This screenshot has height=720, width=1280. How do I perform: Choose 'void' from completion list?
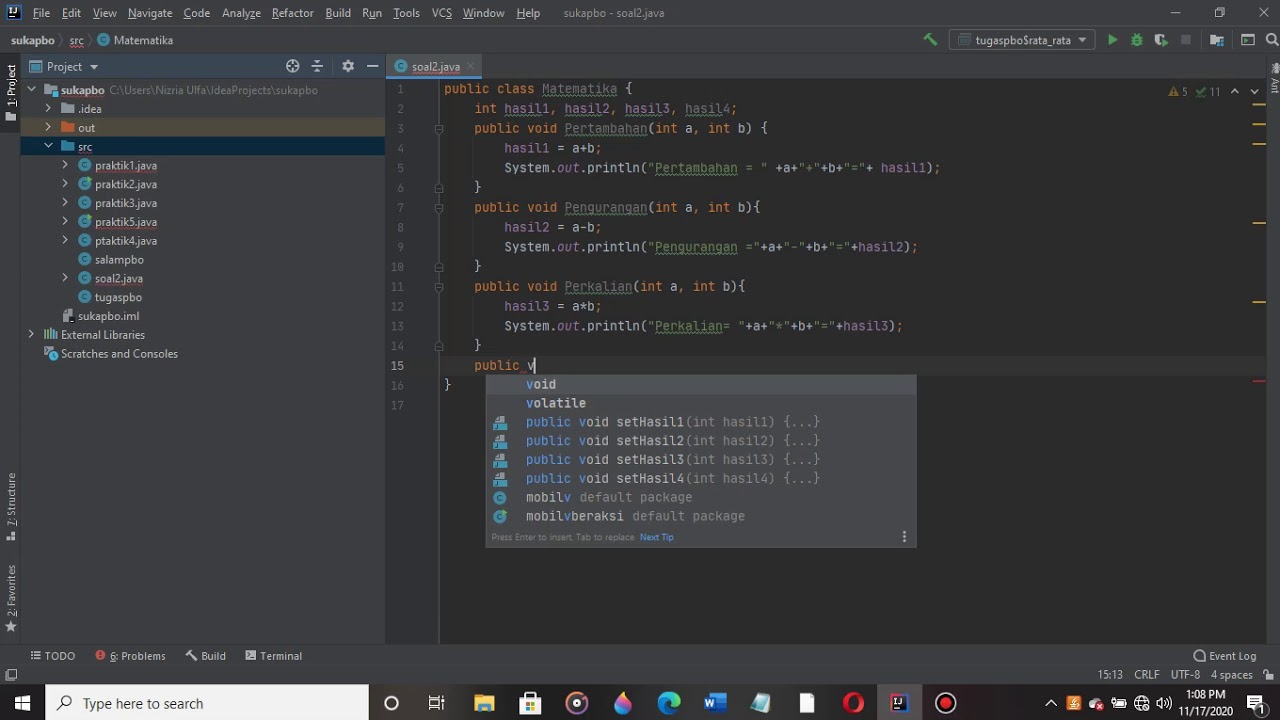click(700, 384)
